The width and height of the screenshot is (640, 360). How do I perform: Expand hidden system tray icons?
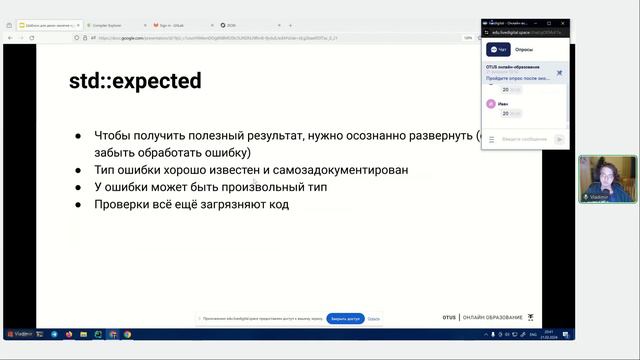point(486,334)
